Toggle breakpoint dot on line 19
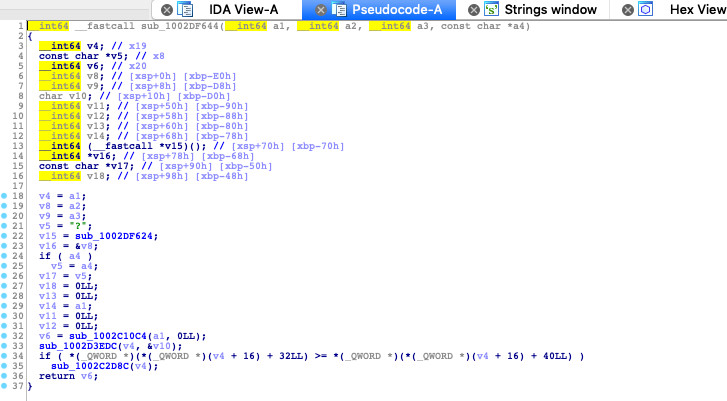This screenshot has height=401, width=727. 4,206
